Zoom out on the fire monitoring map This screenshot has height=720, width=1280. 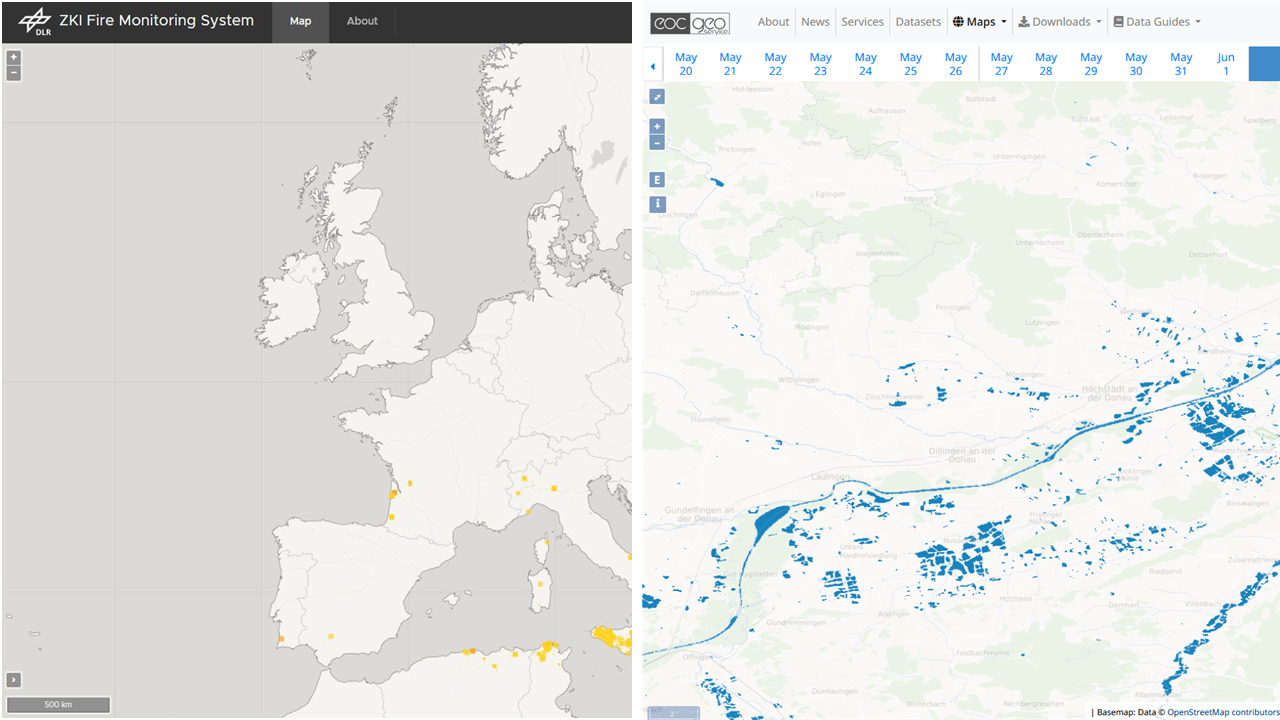[x=14, y=73]
